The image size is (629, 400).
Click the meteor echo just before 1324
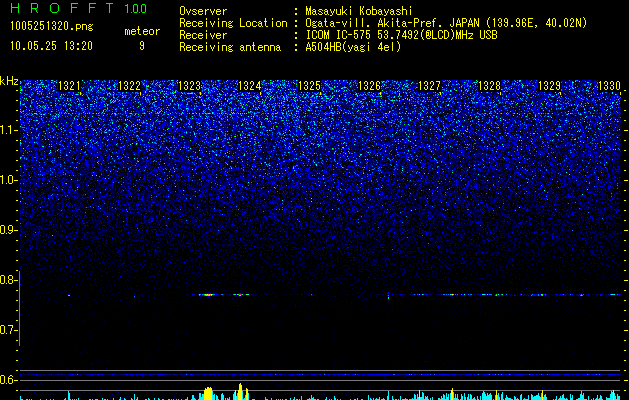pos(240,295)
